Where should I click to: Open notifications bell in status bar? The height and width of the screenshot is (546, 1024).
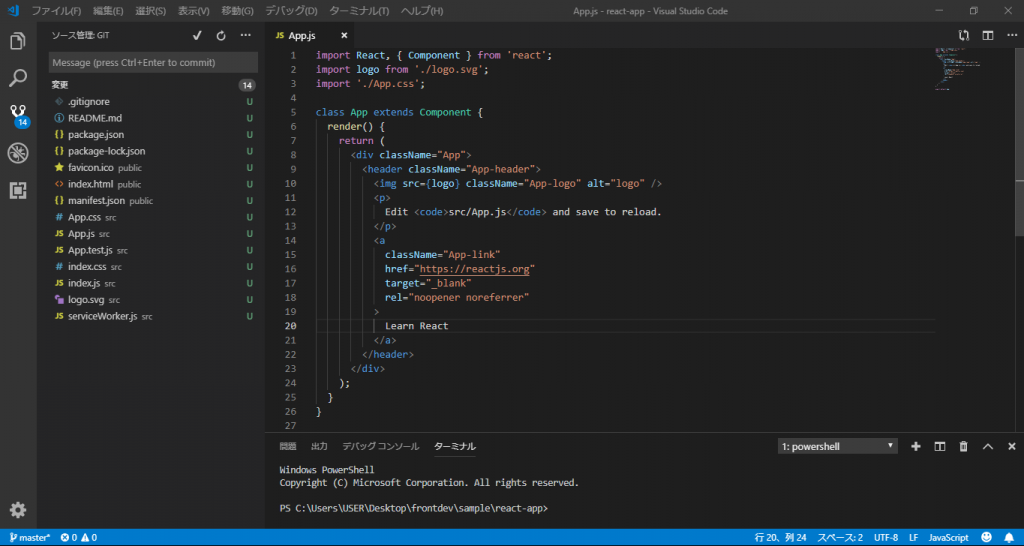pos(1009,538)
